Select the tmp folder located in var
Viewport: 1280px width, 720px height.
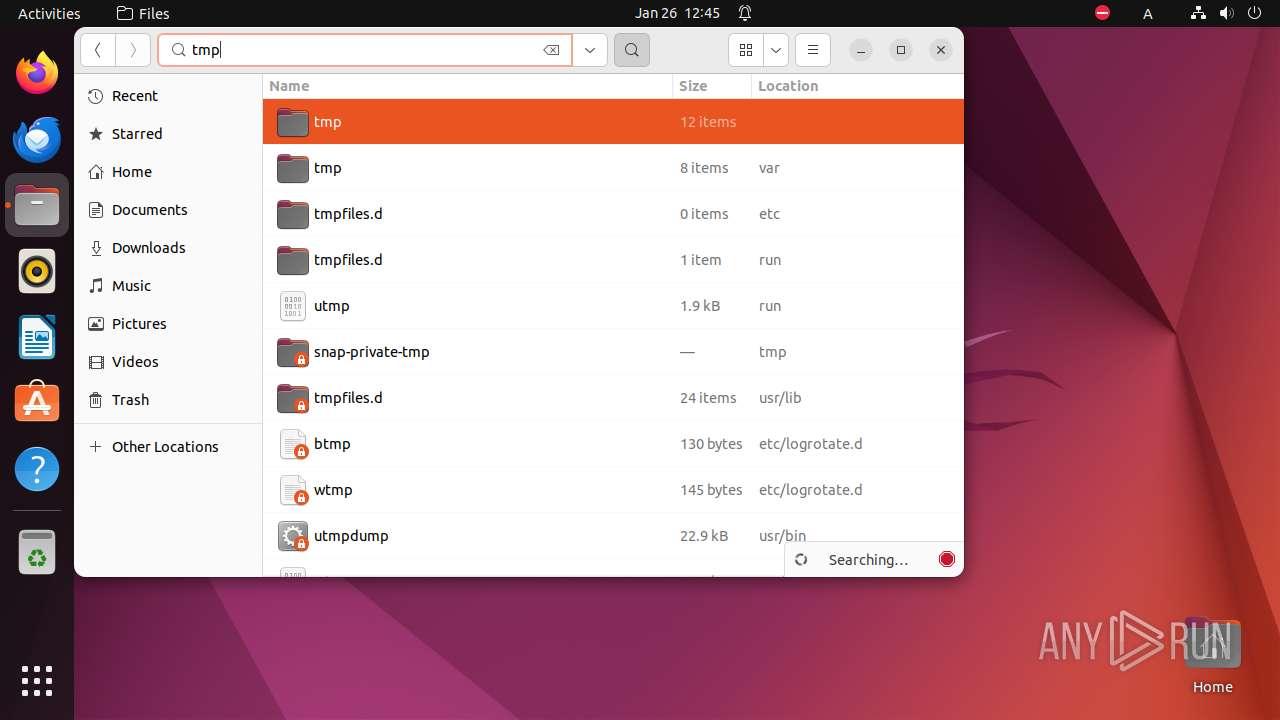tap(613, 168)
